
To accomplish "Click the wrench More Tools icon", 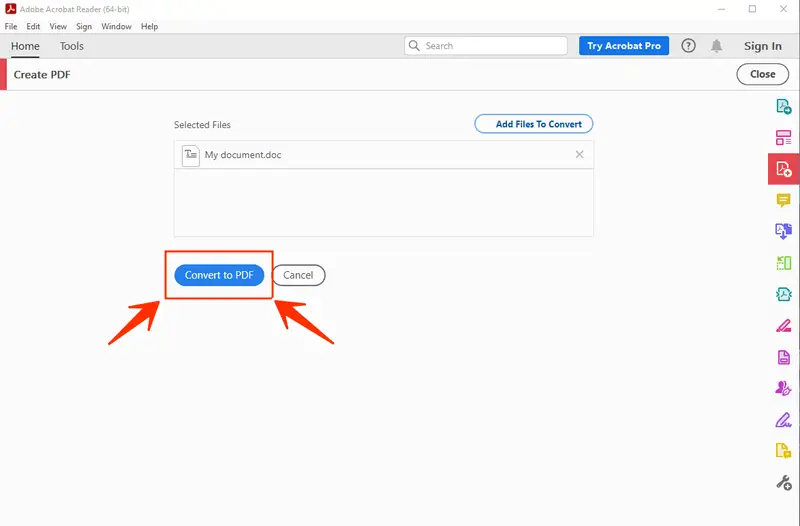I will 784,482.
